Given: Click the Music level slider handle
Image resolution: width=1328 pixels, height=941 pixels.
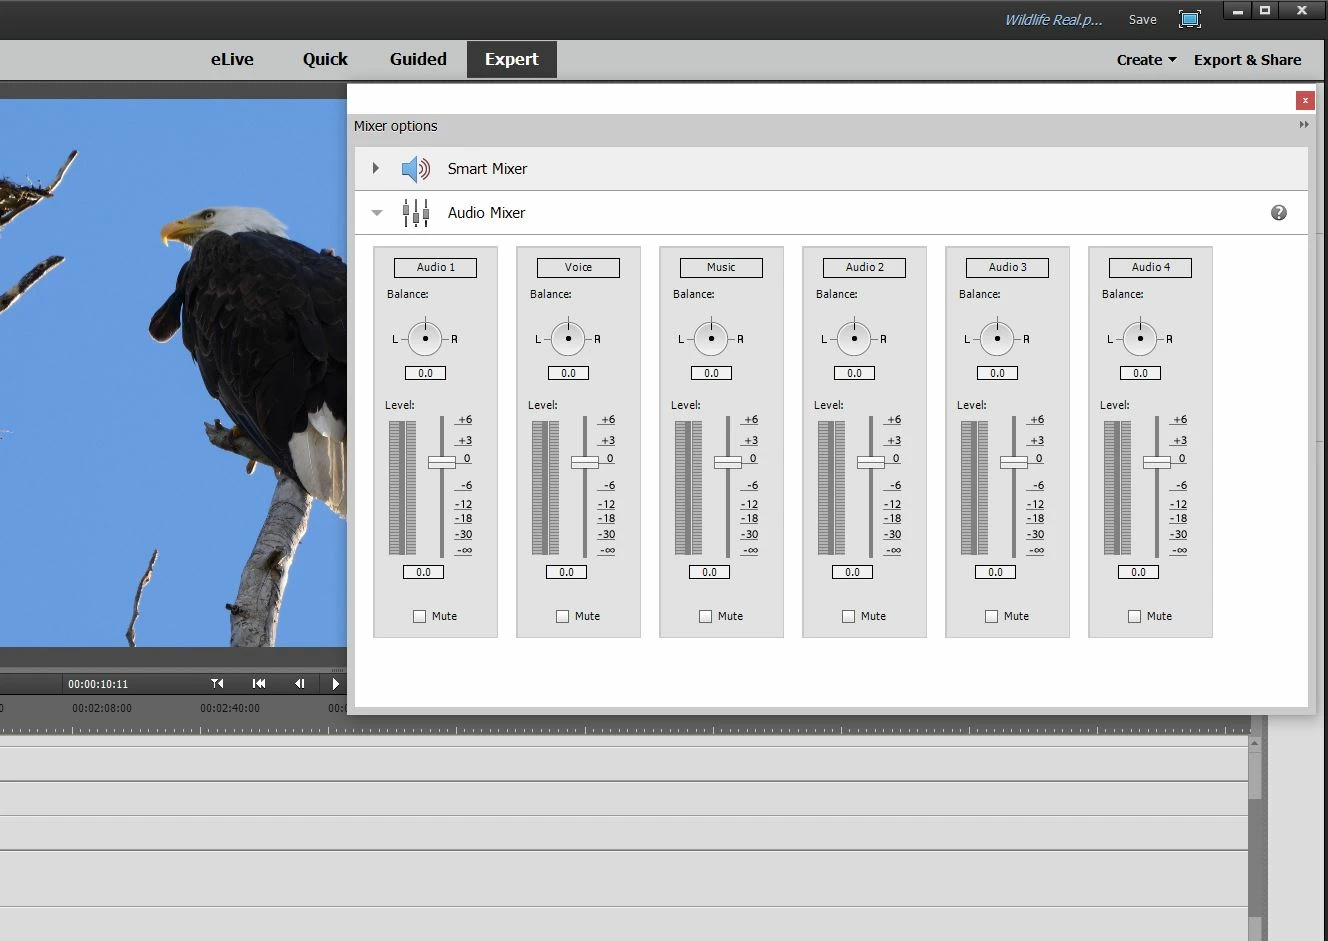Looking at the screenshot, I should (x=728, y=462).
